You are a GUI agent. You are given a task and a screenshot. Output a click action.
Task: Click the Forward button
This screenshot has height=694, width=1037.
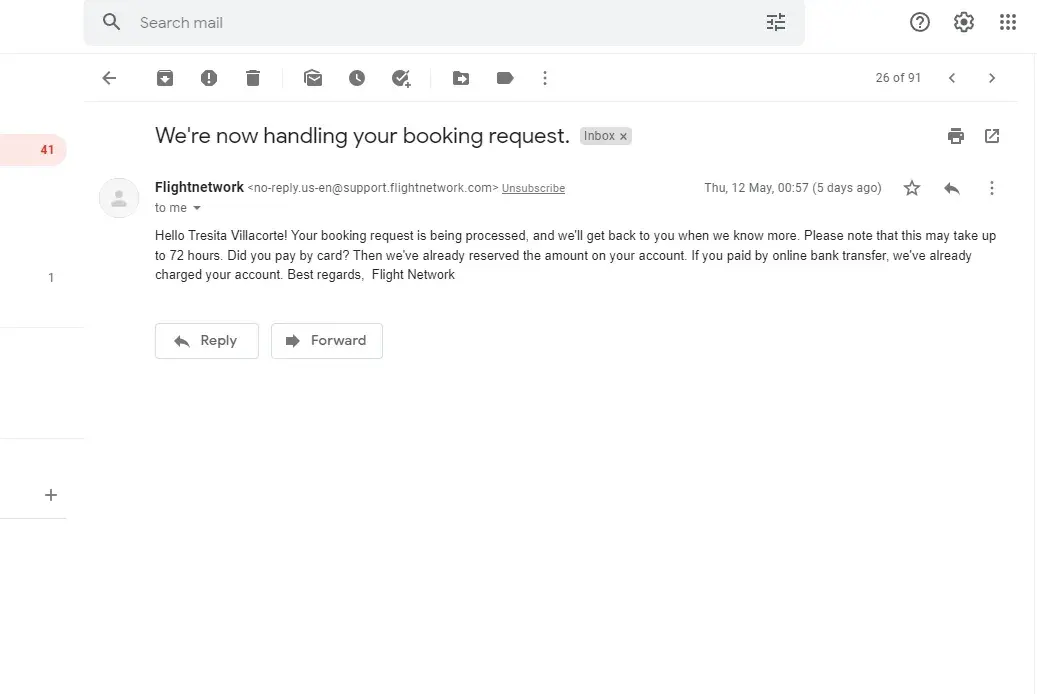point(327,341)
